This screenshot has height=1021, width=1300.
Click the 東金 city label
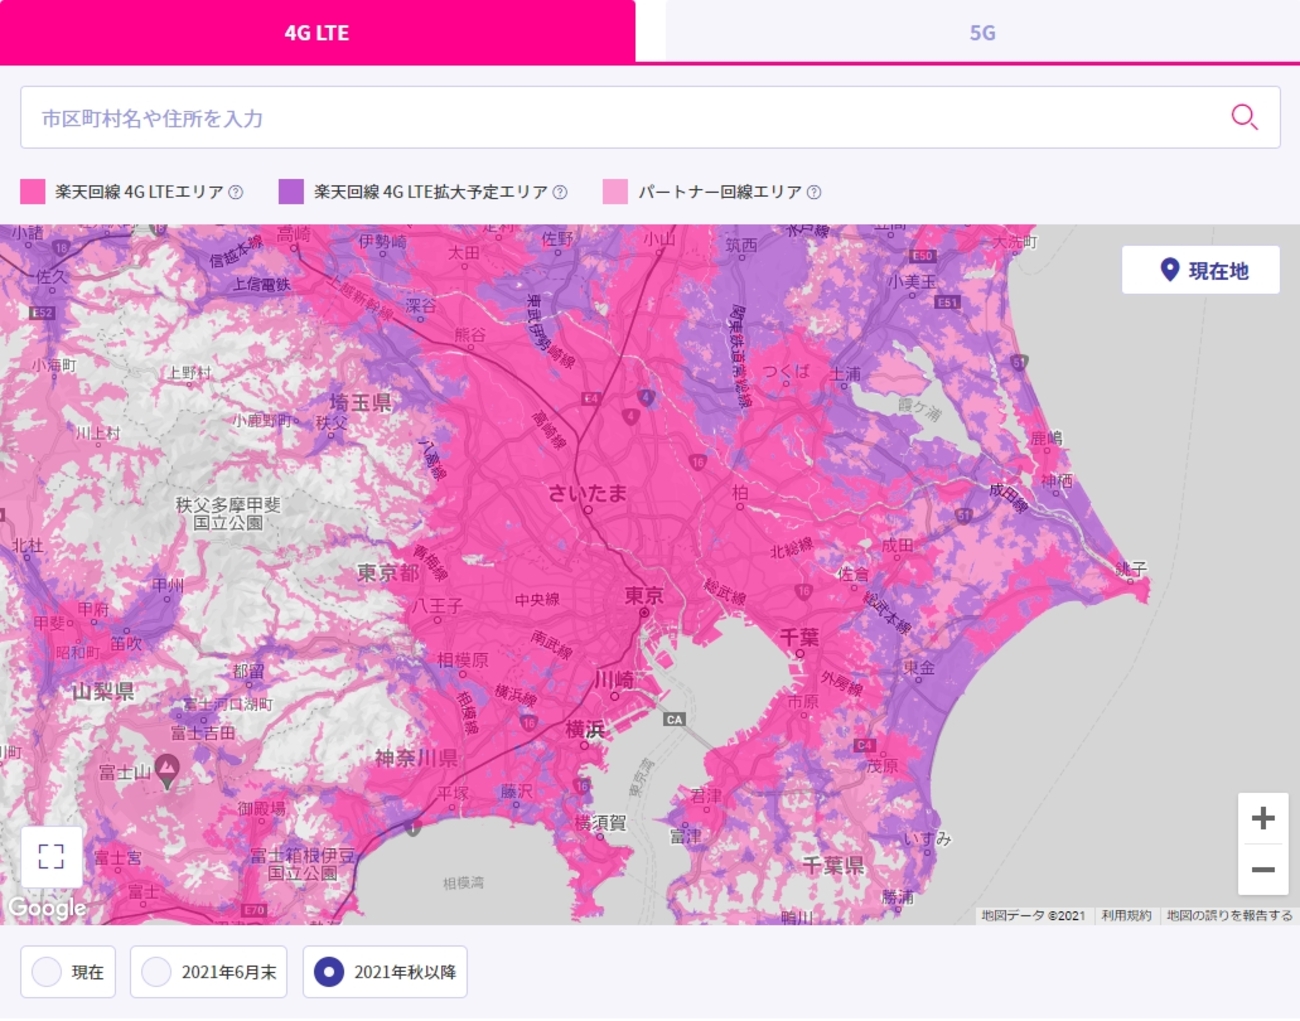click(918, 666)
